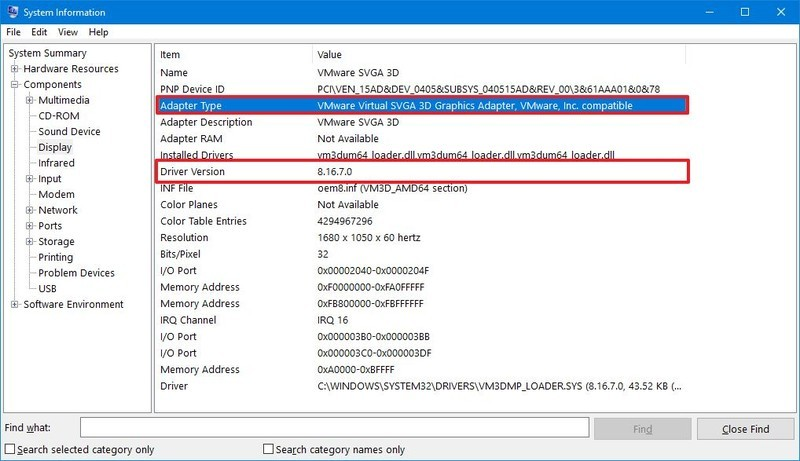
Task: Select the IRQ Channel row
Action: [x=422, y=320]
